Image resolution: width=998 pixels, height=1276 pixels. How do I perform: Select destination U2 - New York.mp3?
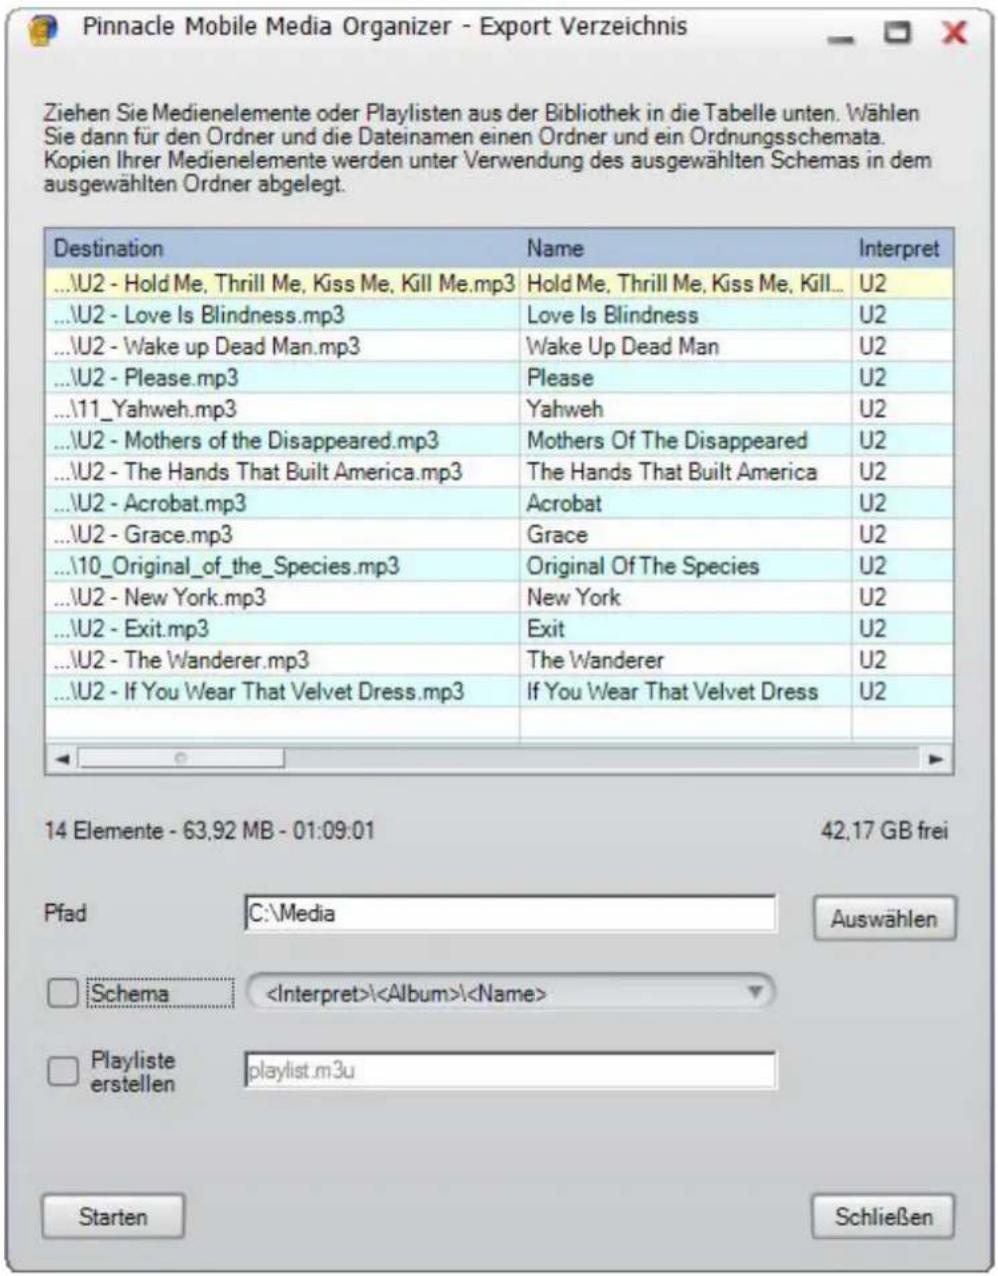283,598
